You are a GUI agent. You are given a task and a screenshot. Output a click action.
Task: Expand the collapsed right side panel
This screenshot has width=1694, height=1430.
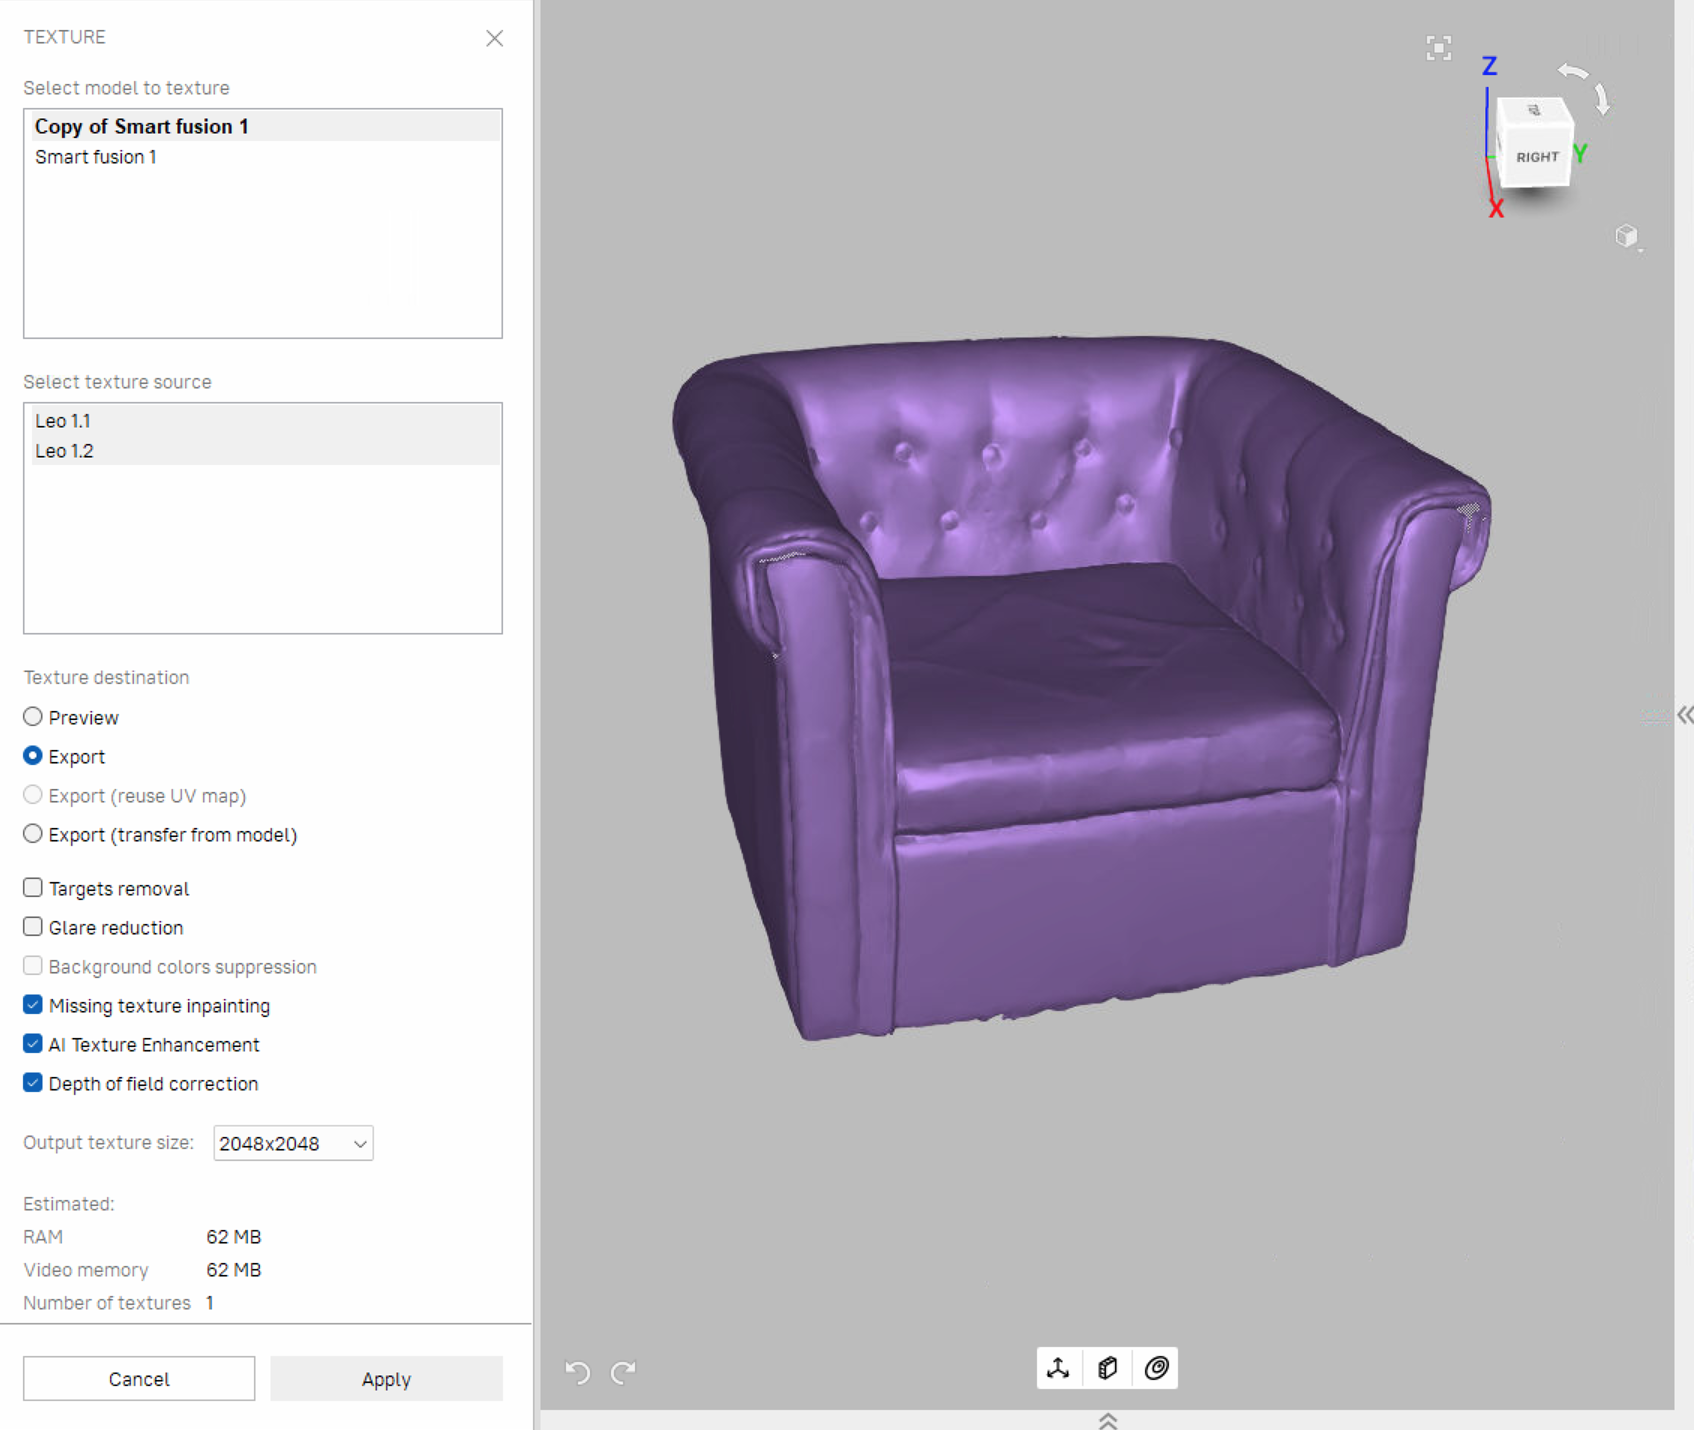(1685, 715)
